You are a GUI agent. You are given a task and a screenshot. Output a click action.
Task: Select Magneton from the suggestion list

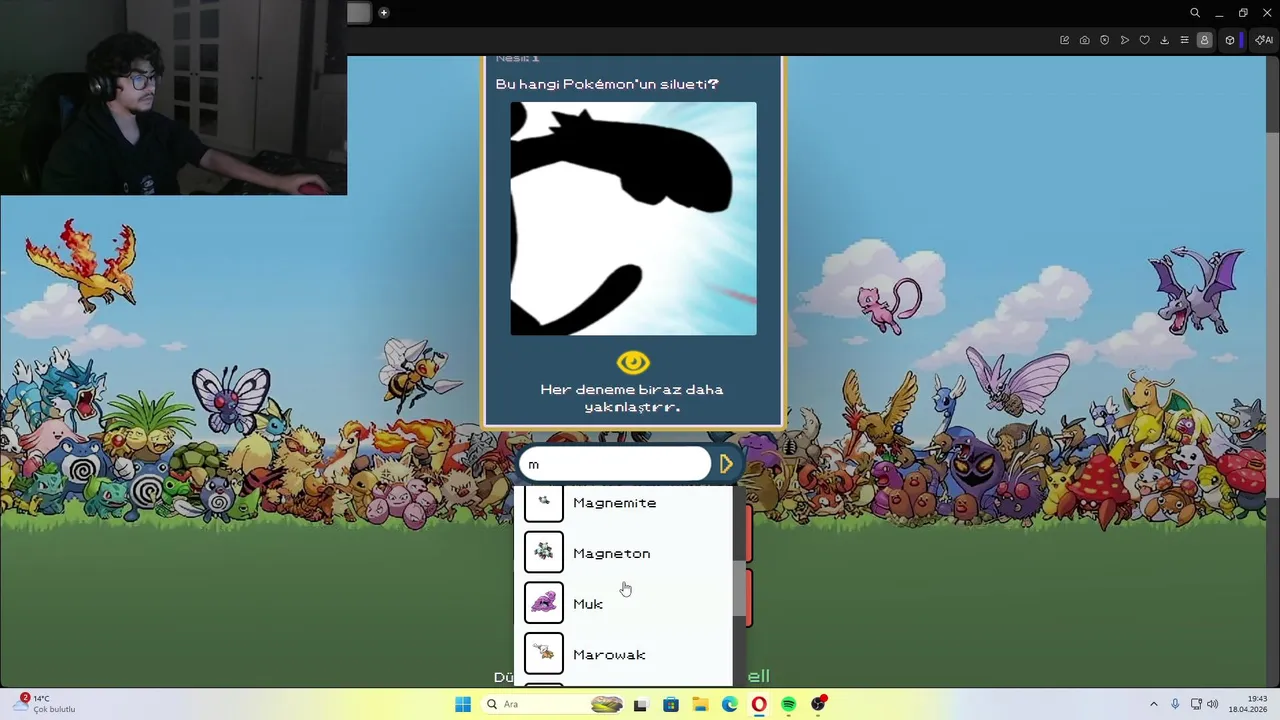click(x=624, y=553)
